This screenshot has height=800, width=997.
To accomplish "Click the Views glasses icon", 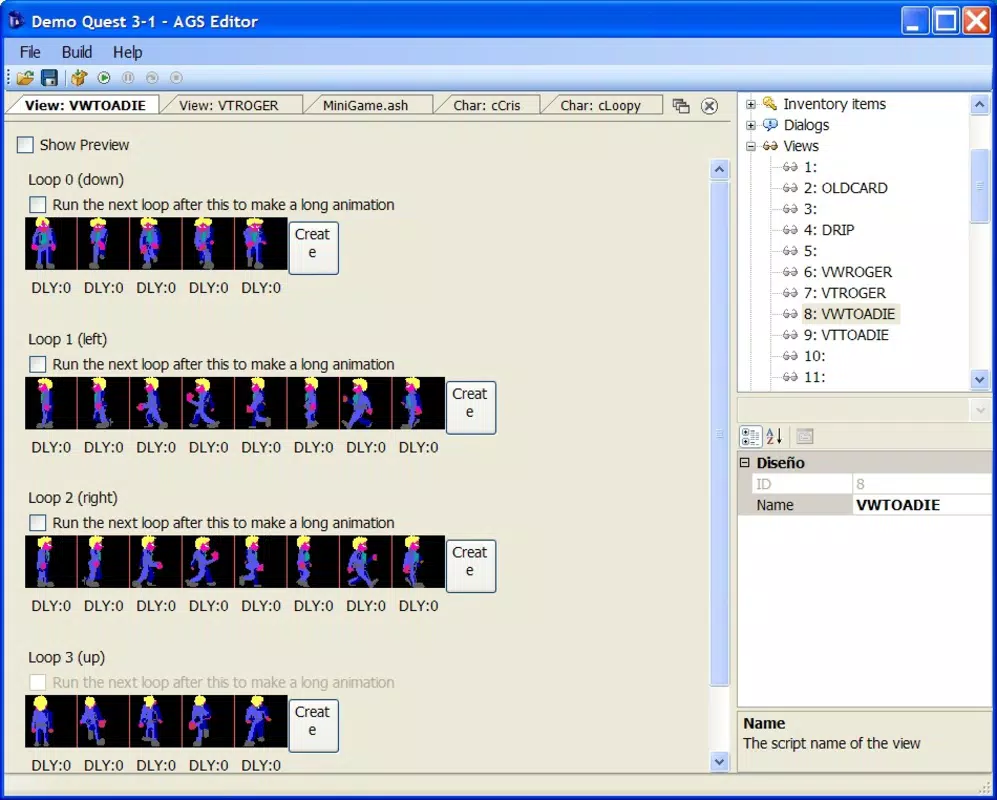I will coord(770,146).
